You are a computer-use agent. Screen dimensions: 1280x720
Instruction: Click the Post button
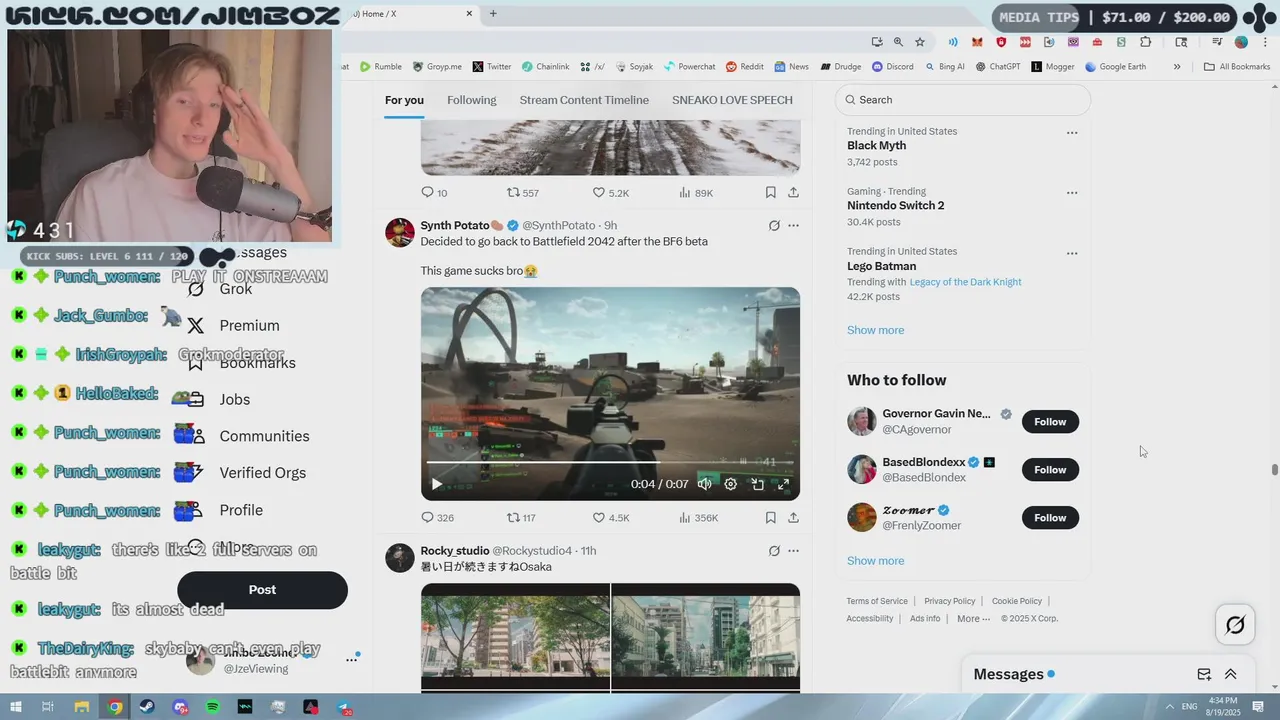tap(262, 590)
